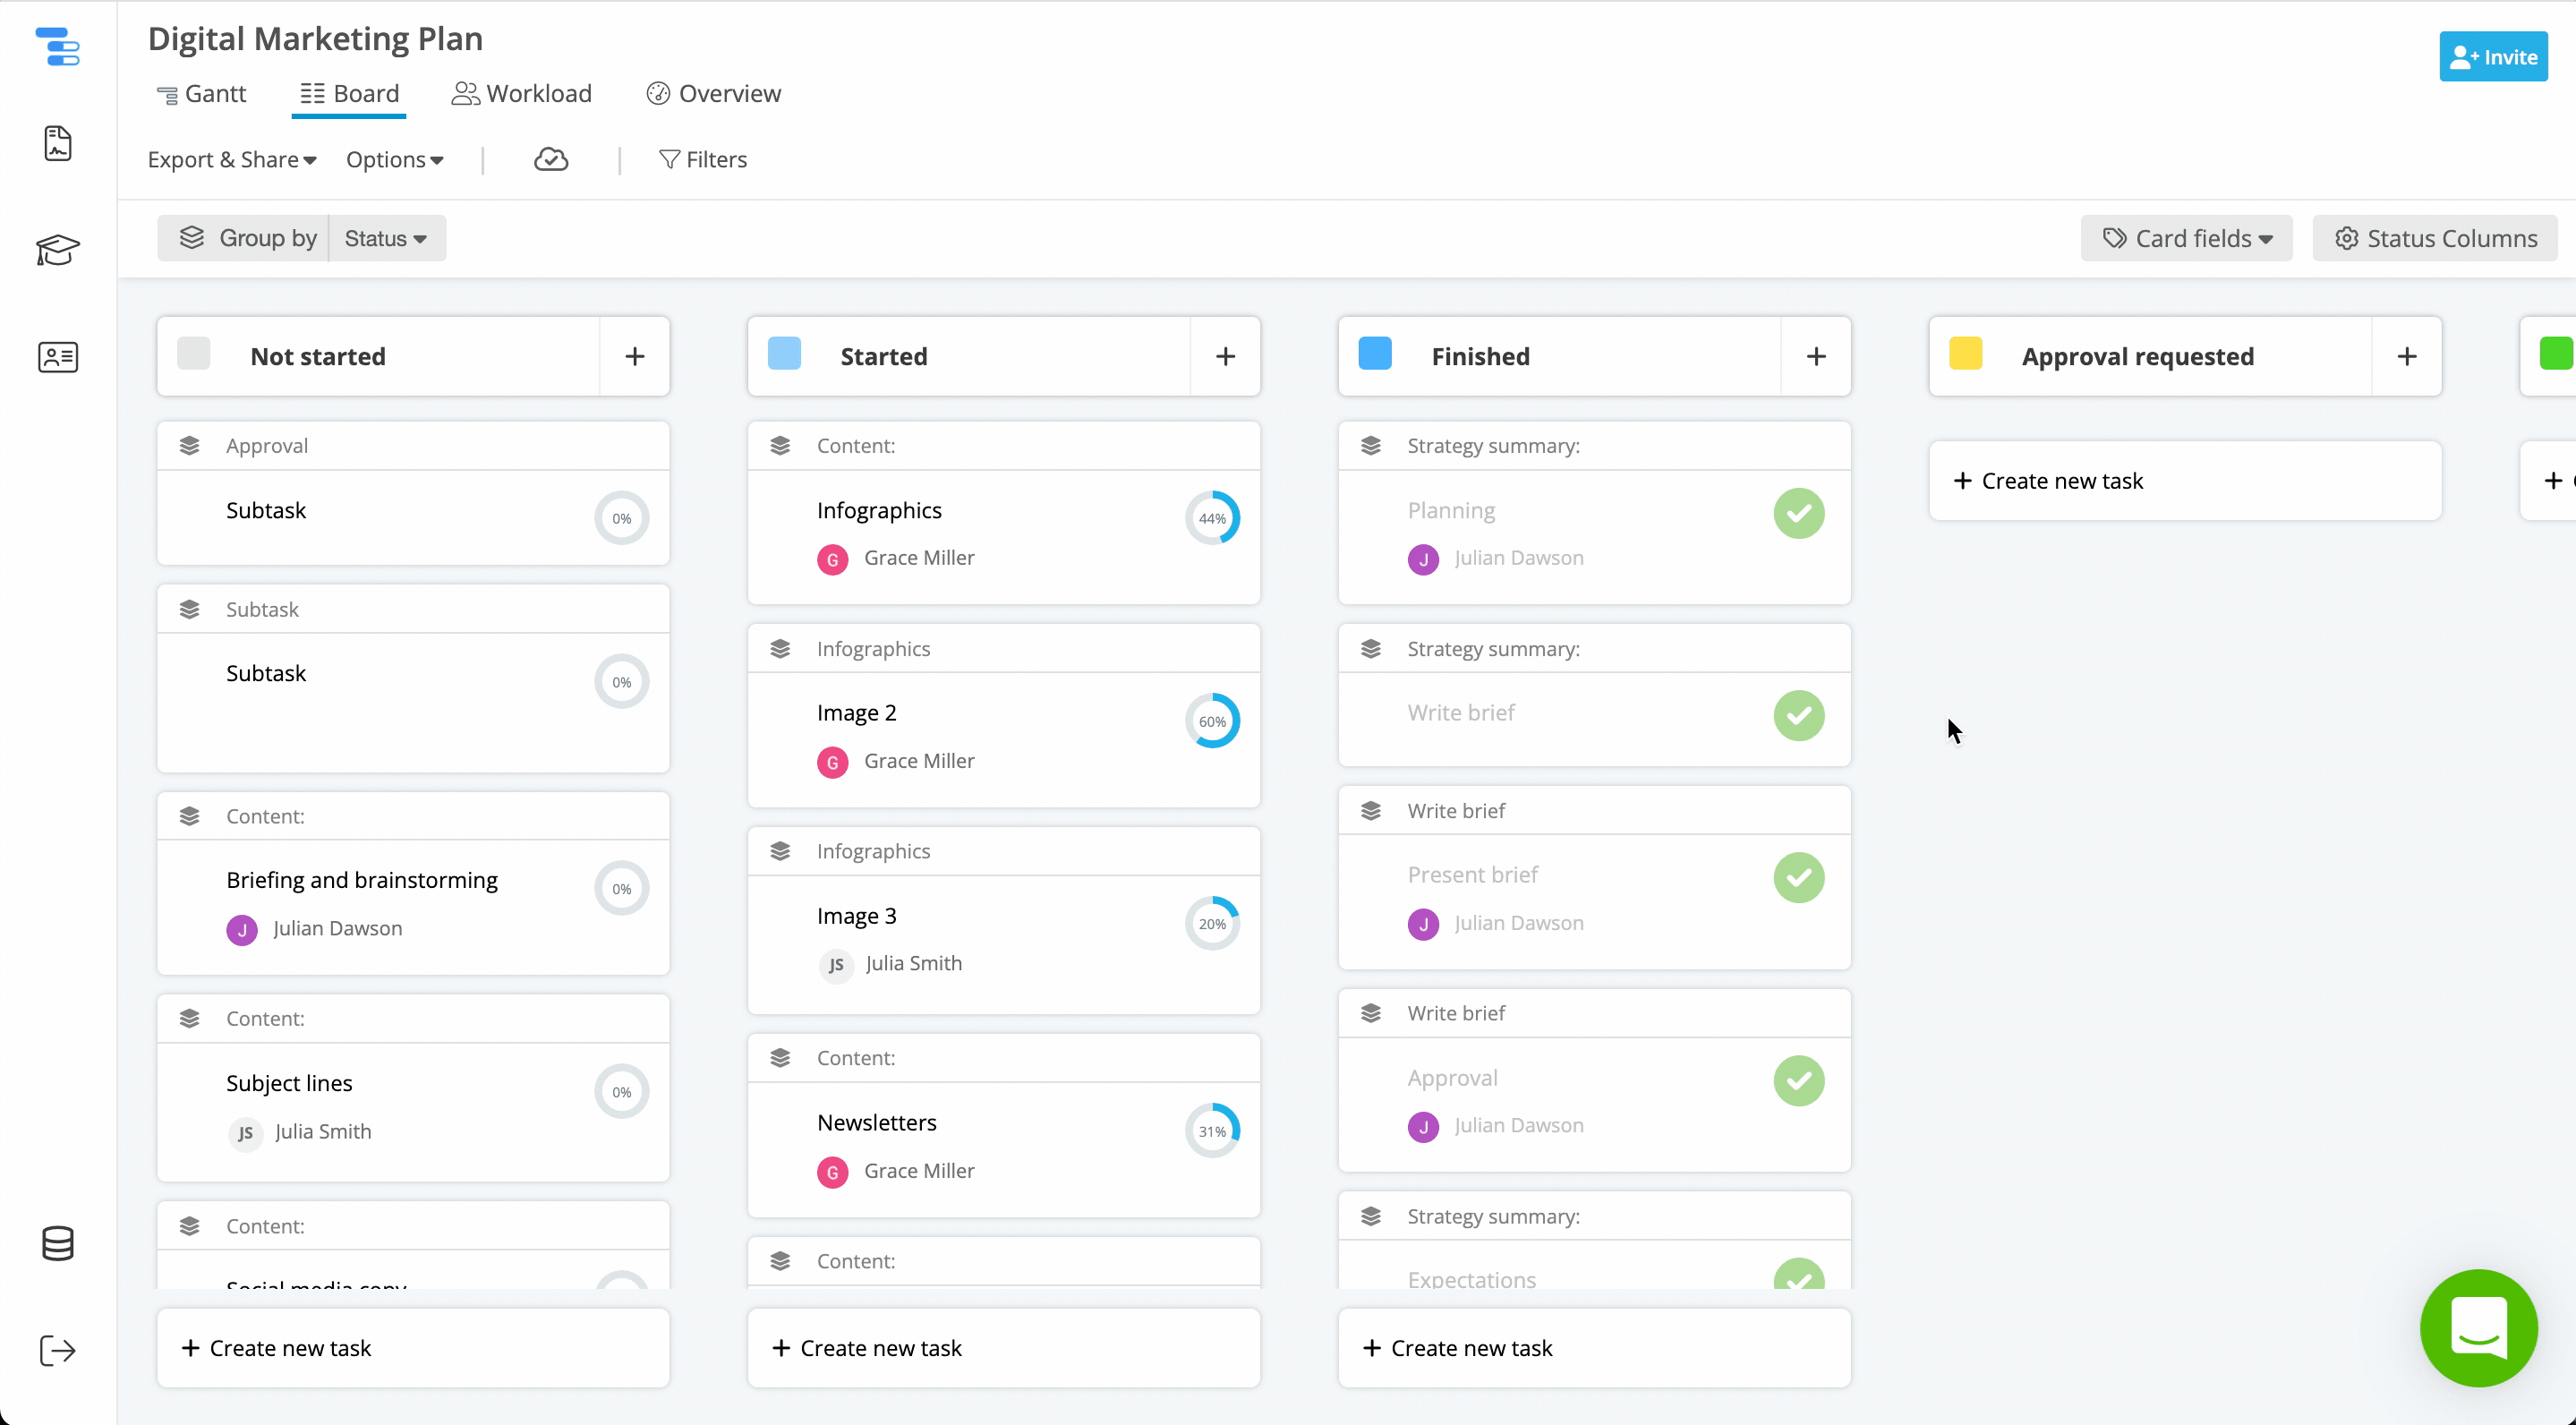The width and height of the screenshot is (2576, 1425).
Task: Click the GanttPRO logo icon
Action: point(58,46)
